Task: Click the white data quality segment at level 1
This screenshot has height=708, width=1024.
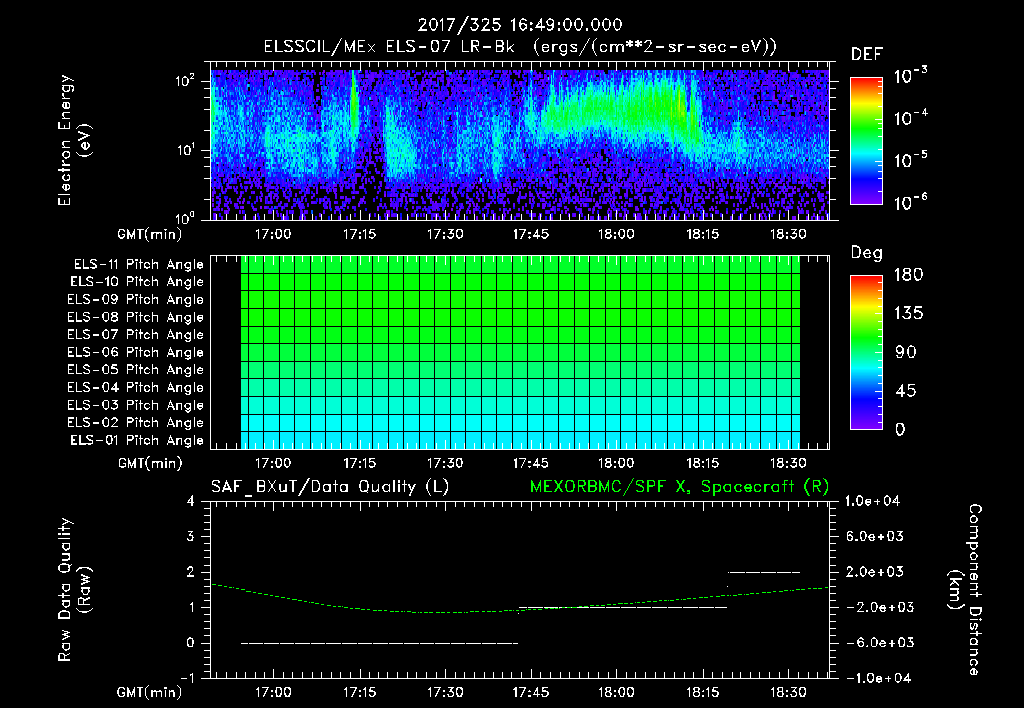Action: (x=623, y=607)
